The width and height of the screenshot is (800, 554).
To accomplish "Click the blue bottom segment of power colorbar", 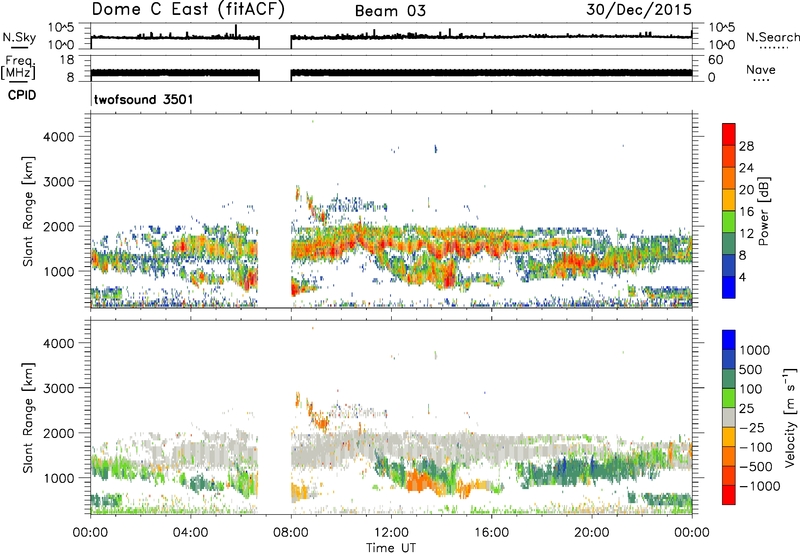I will pos(729,287).
